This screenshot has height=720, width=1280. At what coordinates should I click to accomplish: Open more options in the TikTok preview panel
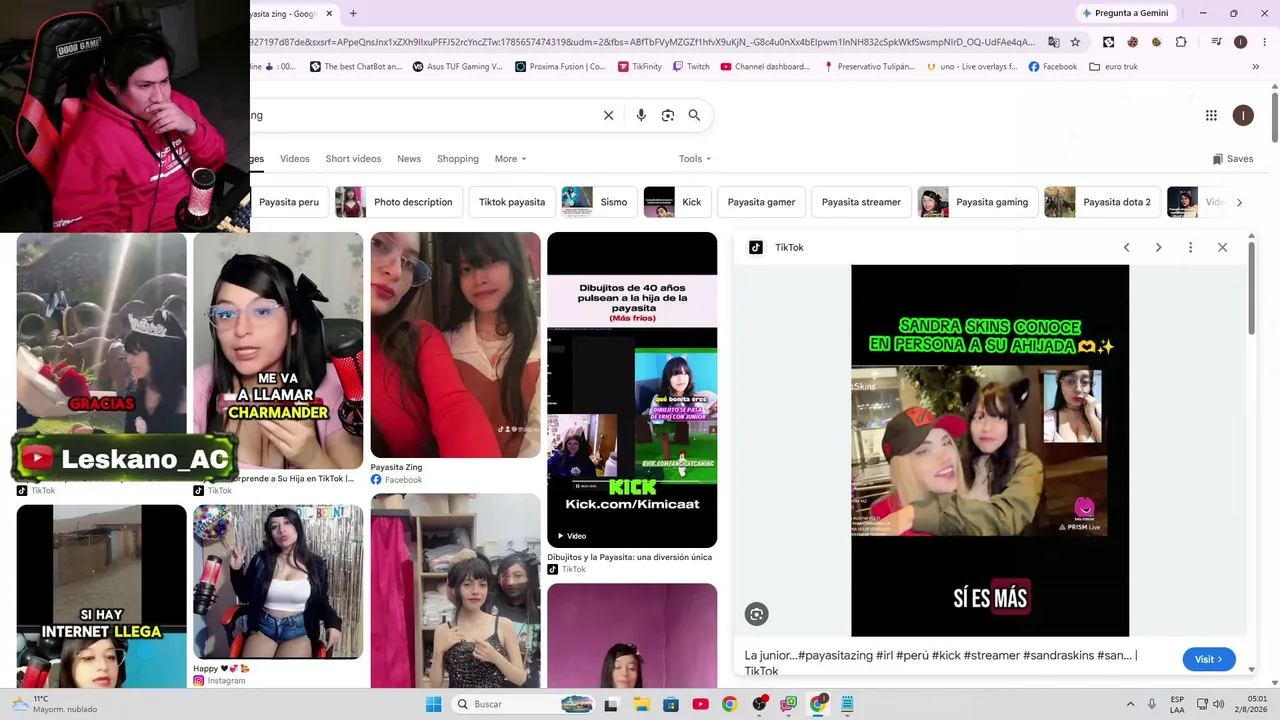[x=1190, y=247]
